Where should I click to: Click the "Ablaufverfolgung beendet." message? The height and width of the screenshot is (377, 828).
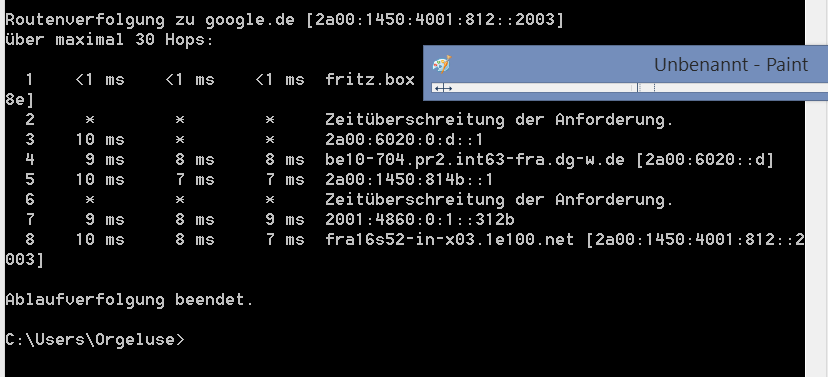coord(129,300)
